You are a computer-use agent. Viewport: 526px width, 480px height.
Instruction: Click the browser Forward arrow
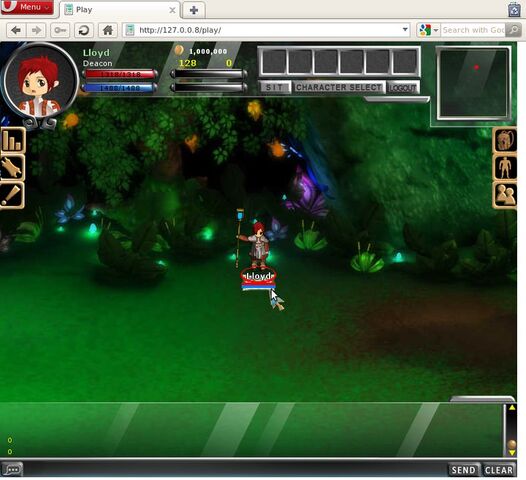pyautogui.click(x=36, y=30)
